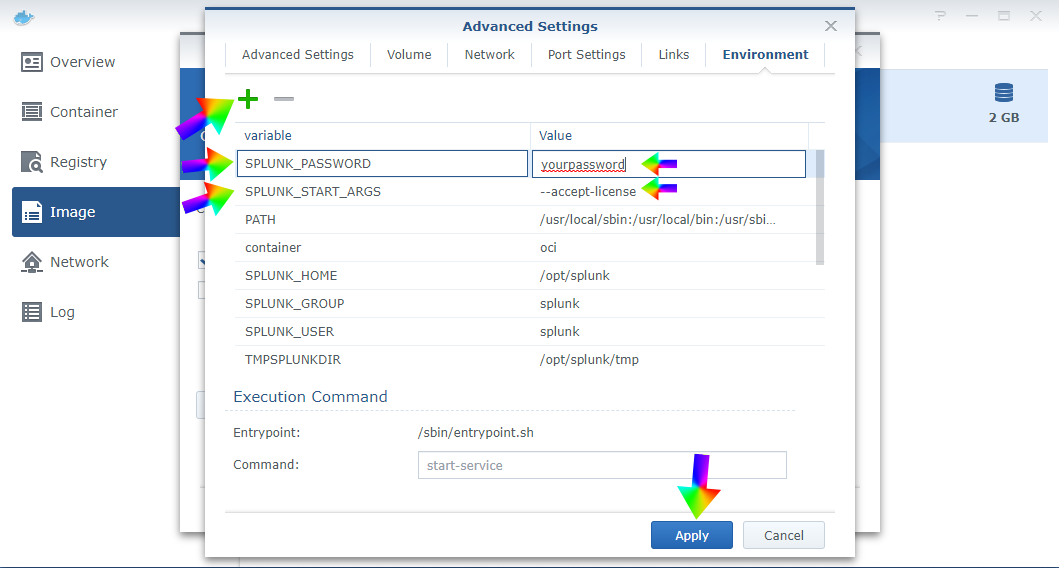The height and width of the screenshot is (568, 1059).
Task: Open Log section in the sidebar
Action: coord(96,312)
